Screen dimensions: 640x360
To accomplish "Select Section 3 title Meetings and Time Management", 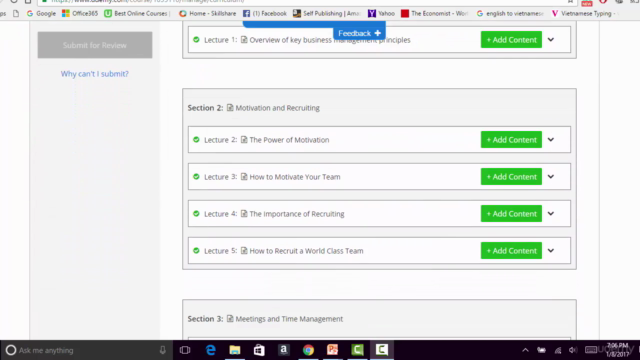I will [289, 319].
